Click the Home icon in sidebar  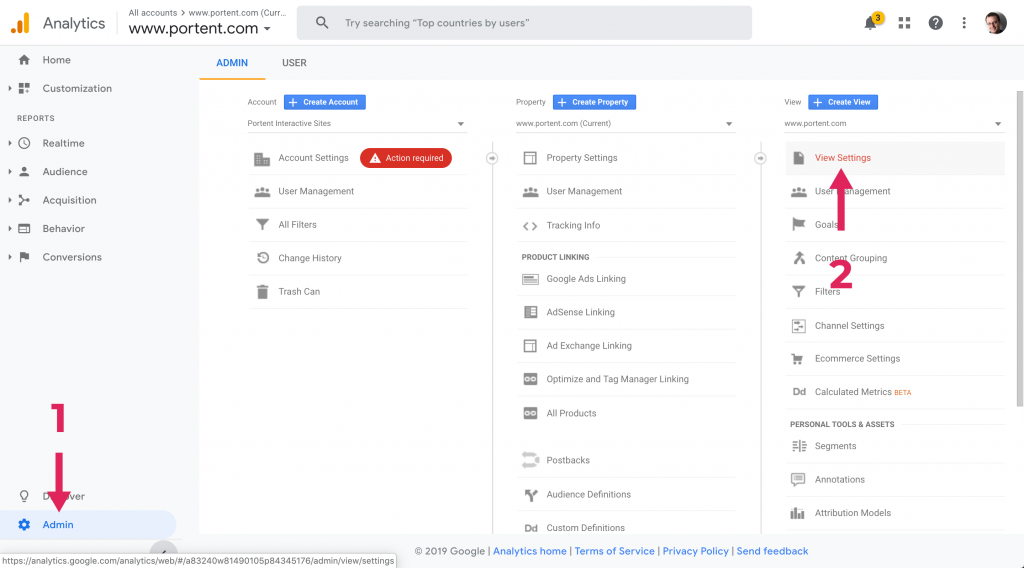point(25,60)
